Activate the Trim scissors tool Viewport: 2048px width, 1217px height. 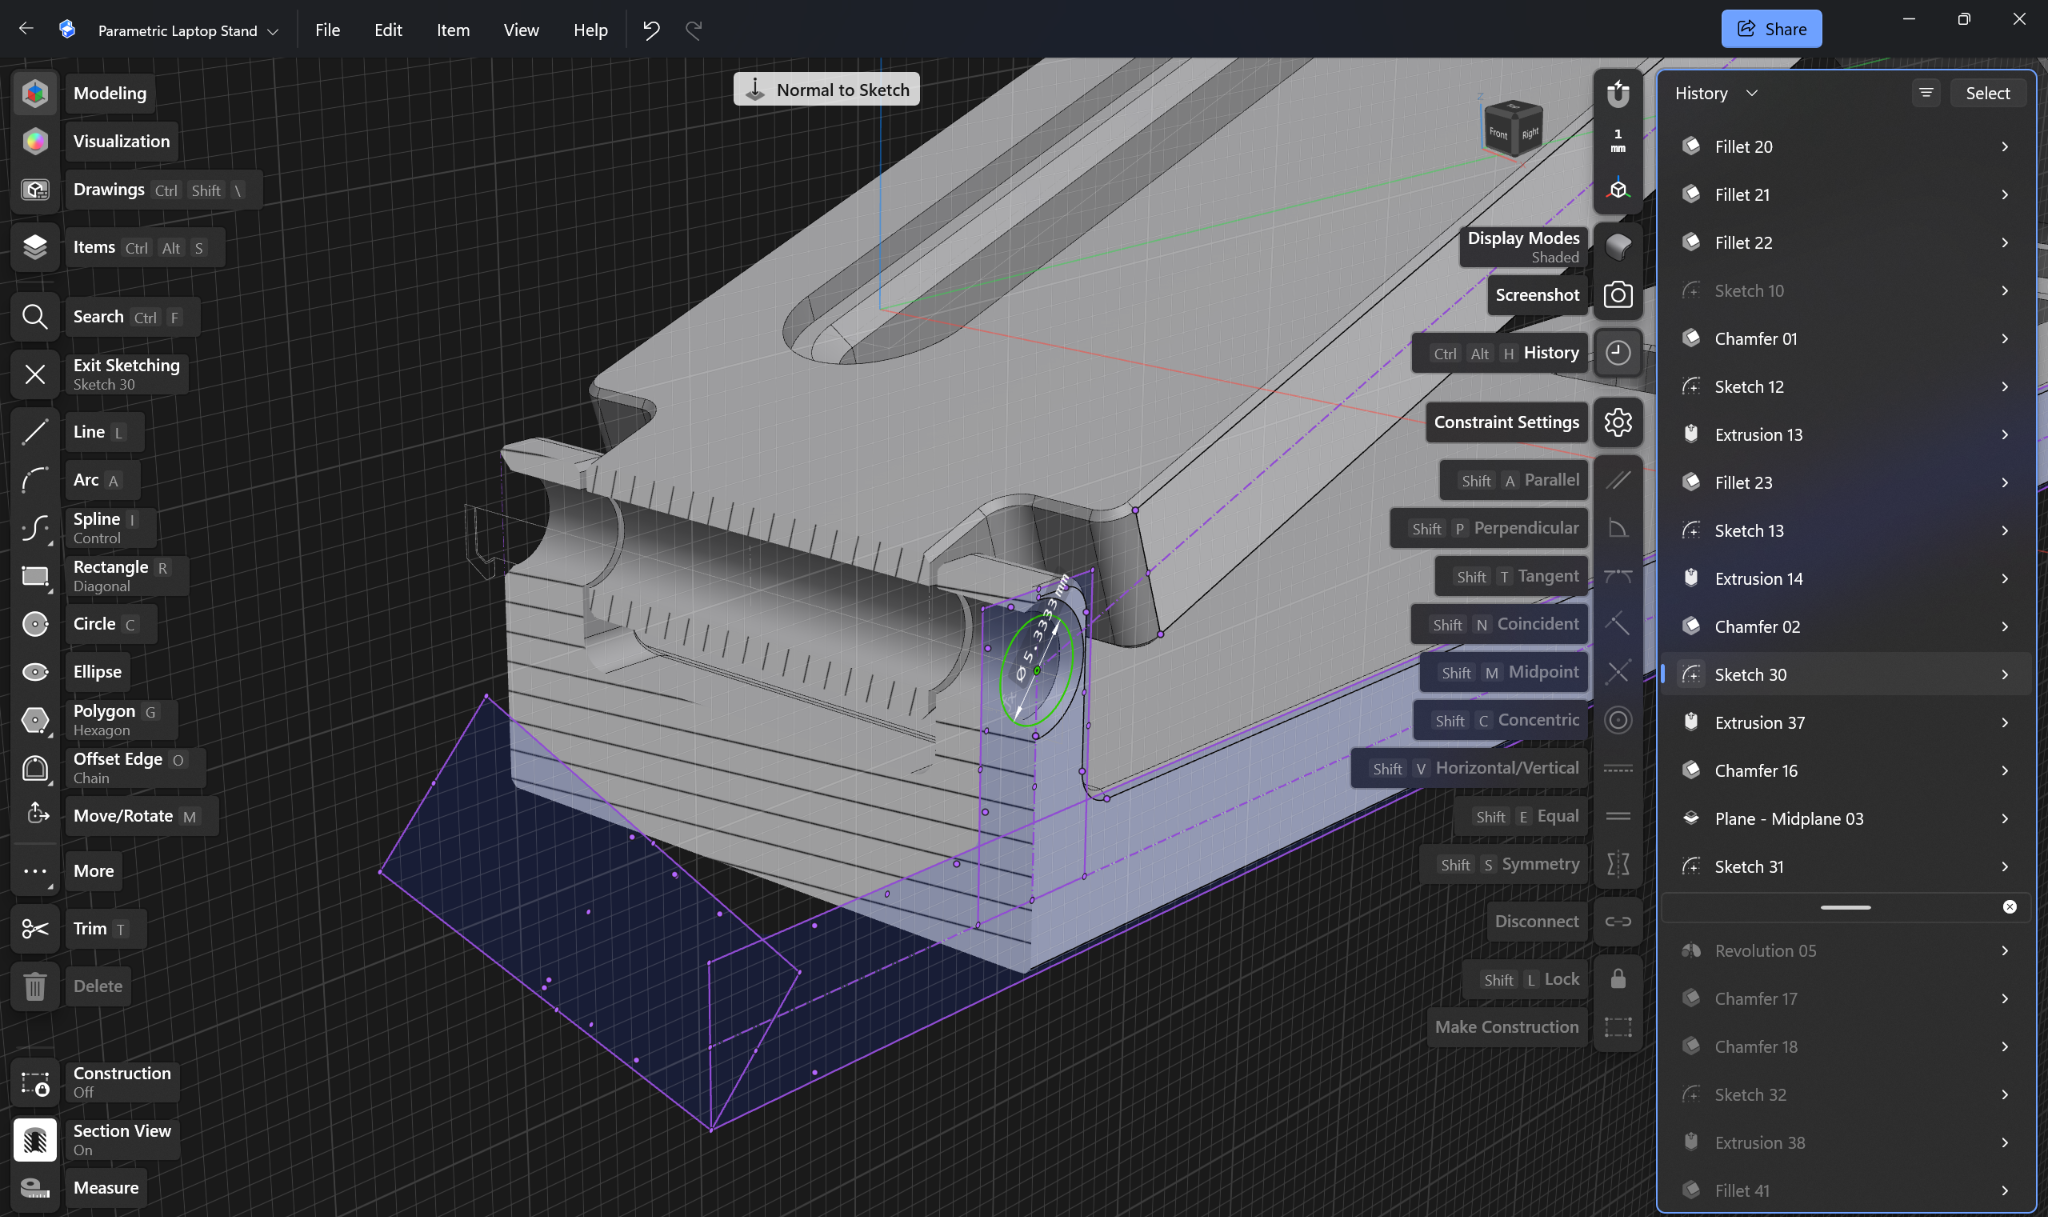pyautogui.click(x=35, y=929)
